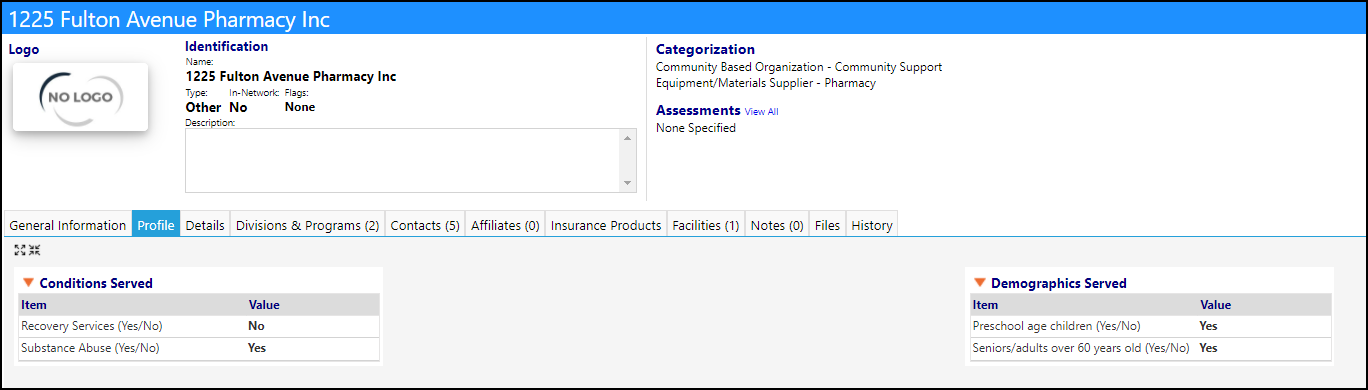This screenshot has height=390, width=1368.
Task: Click the Description scrollbar down arrow
Action: 628,183
